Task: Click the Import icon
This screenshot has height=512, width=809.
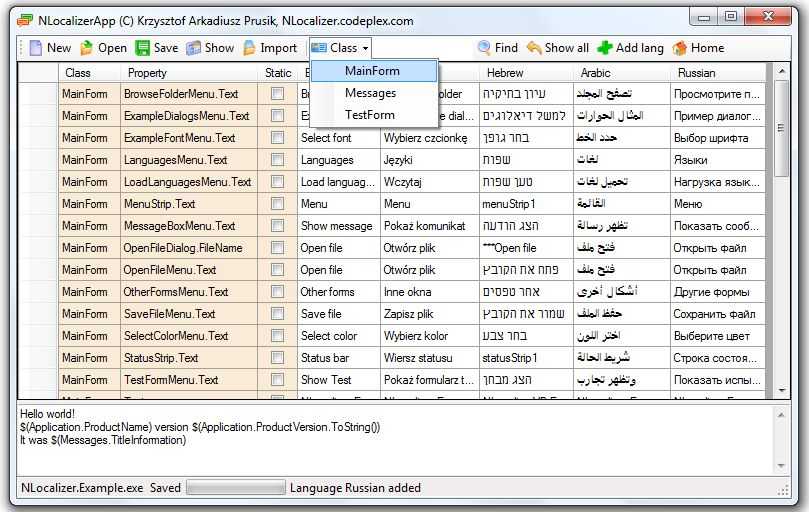Action: click(250, 48)
